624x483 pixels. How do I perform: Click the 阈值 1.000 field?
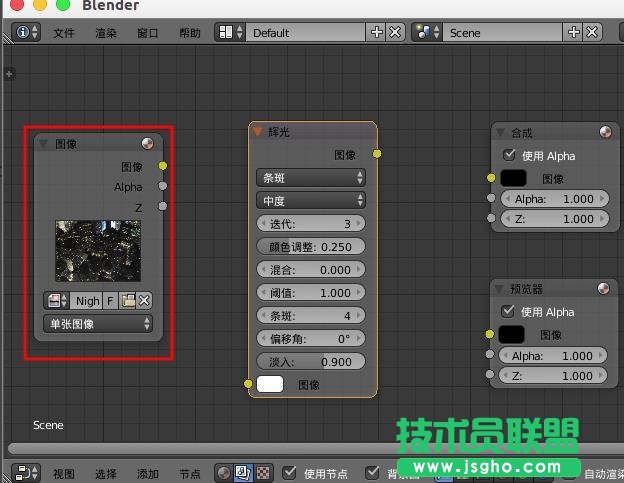point(311,293)
